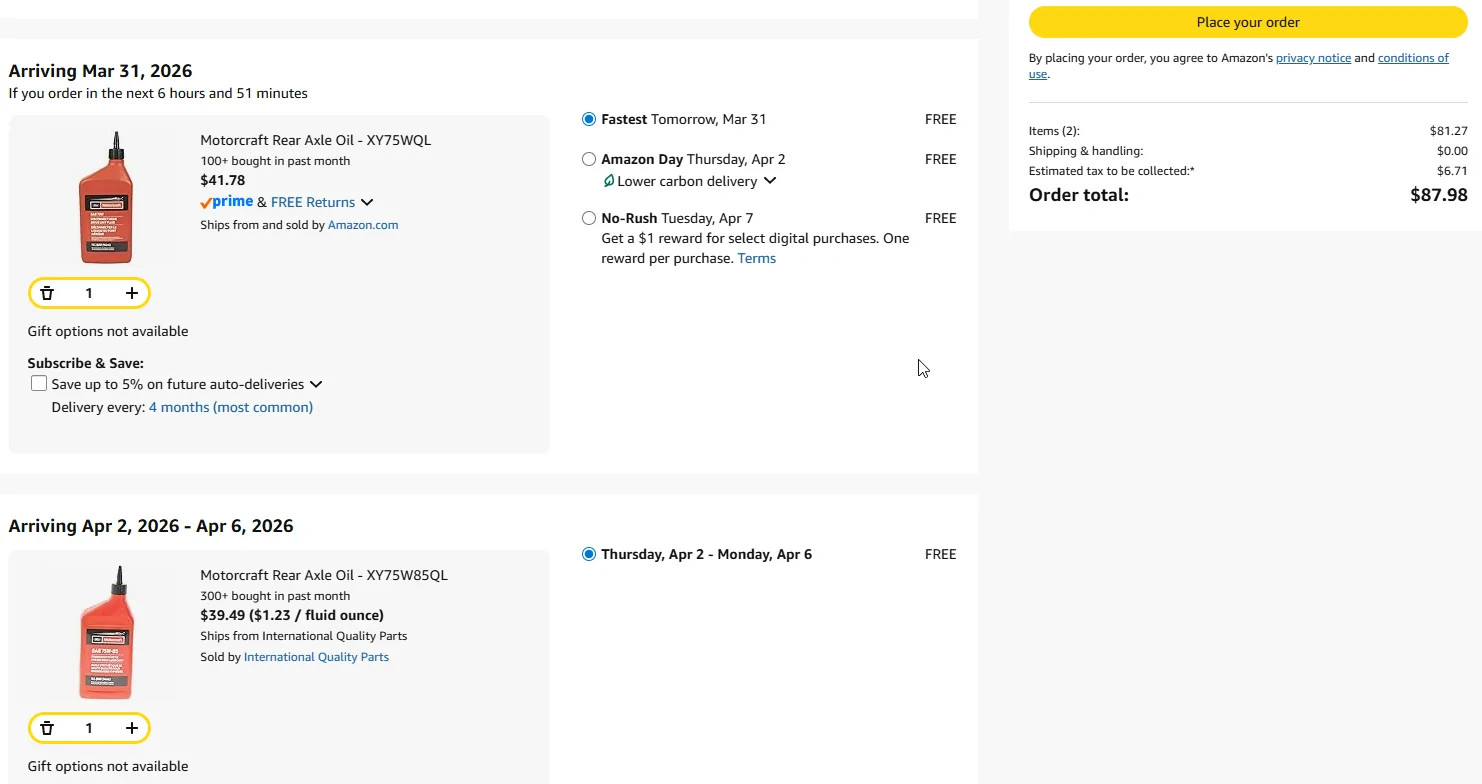Click the Subscribe & Save label
Screen dimensions: 1482x784
click(x=86, y=363)
